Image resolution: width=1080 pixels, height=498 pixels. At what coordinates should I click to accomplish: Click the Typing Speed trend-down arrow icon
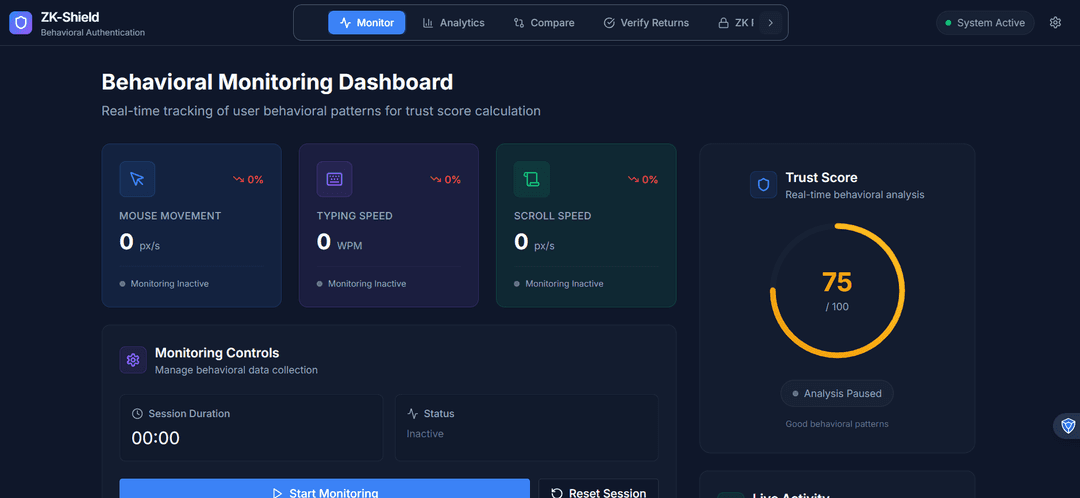click(436, 179)
